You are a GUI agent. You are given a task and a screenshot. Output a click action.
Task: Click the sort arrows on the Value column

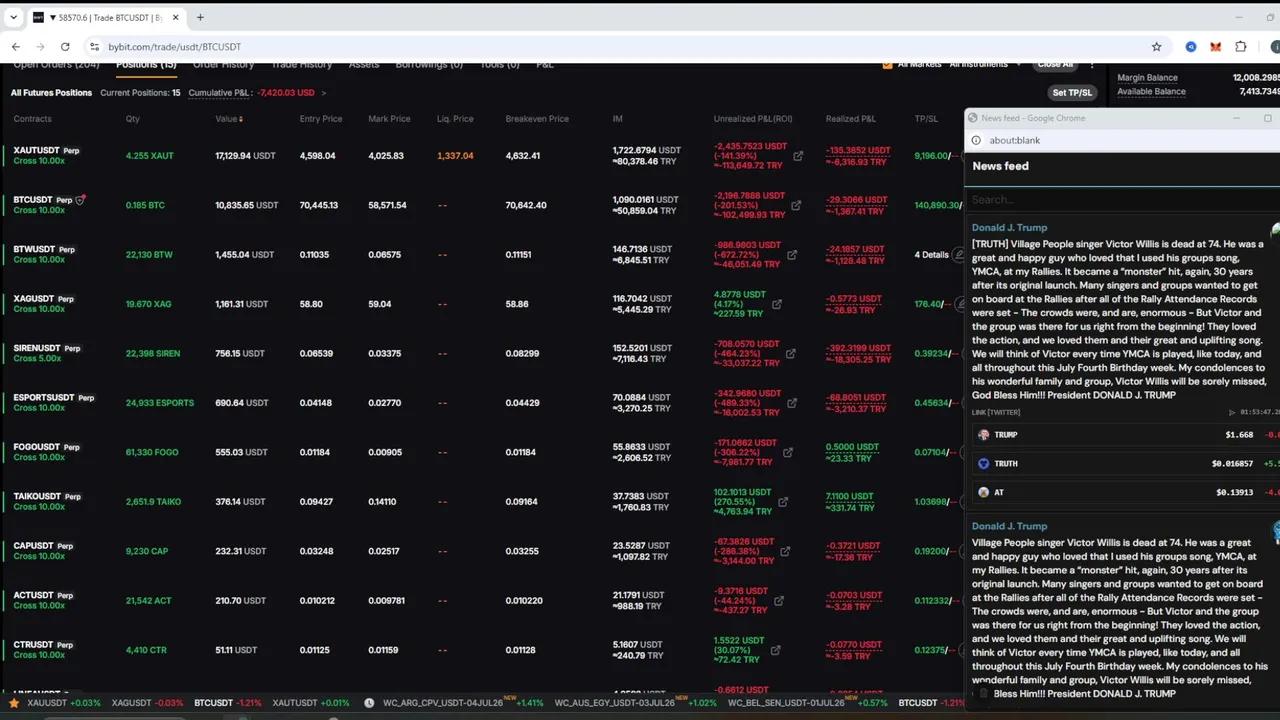point(241,119)
